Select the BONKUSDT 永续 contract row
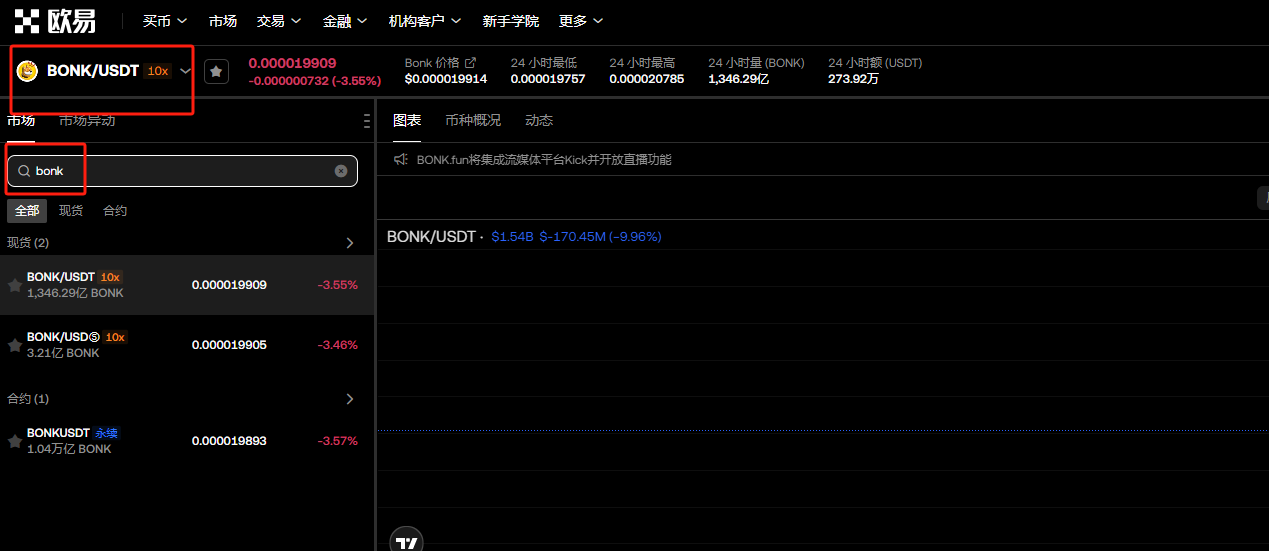Viewport: 1269px width, 551px height. coord(187,441)
